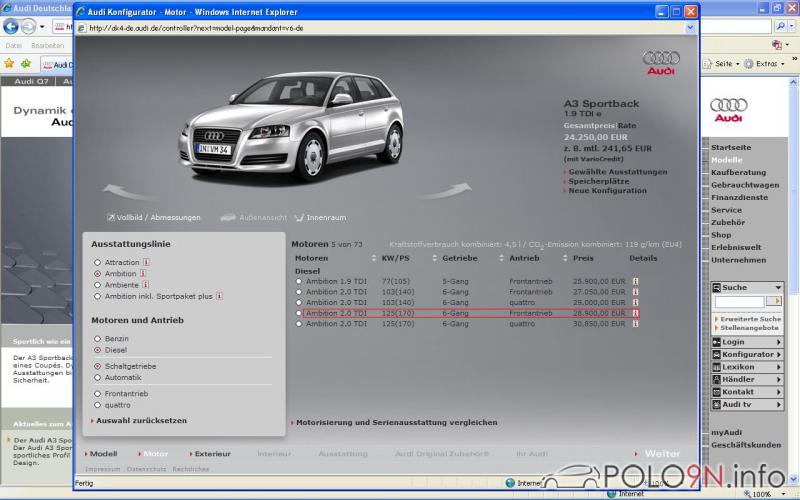Select Automatik transmission

tap(97, 378)
